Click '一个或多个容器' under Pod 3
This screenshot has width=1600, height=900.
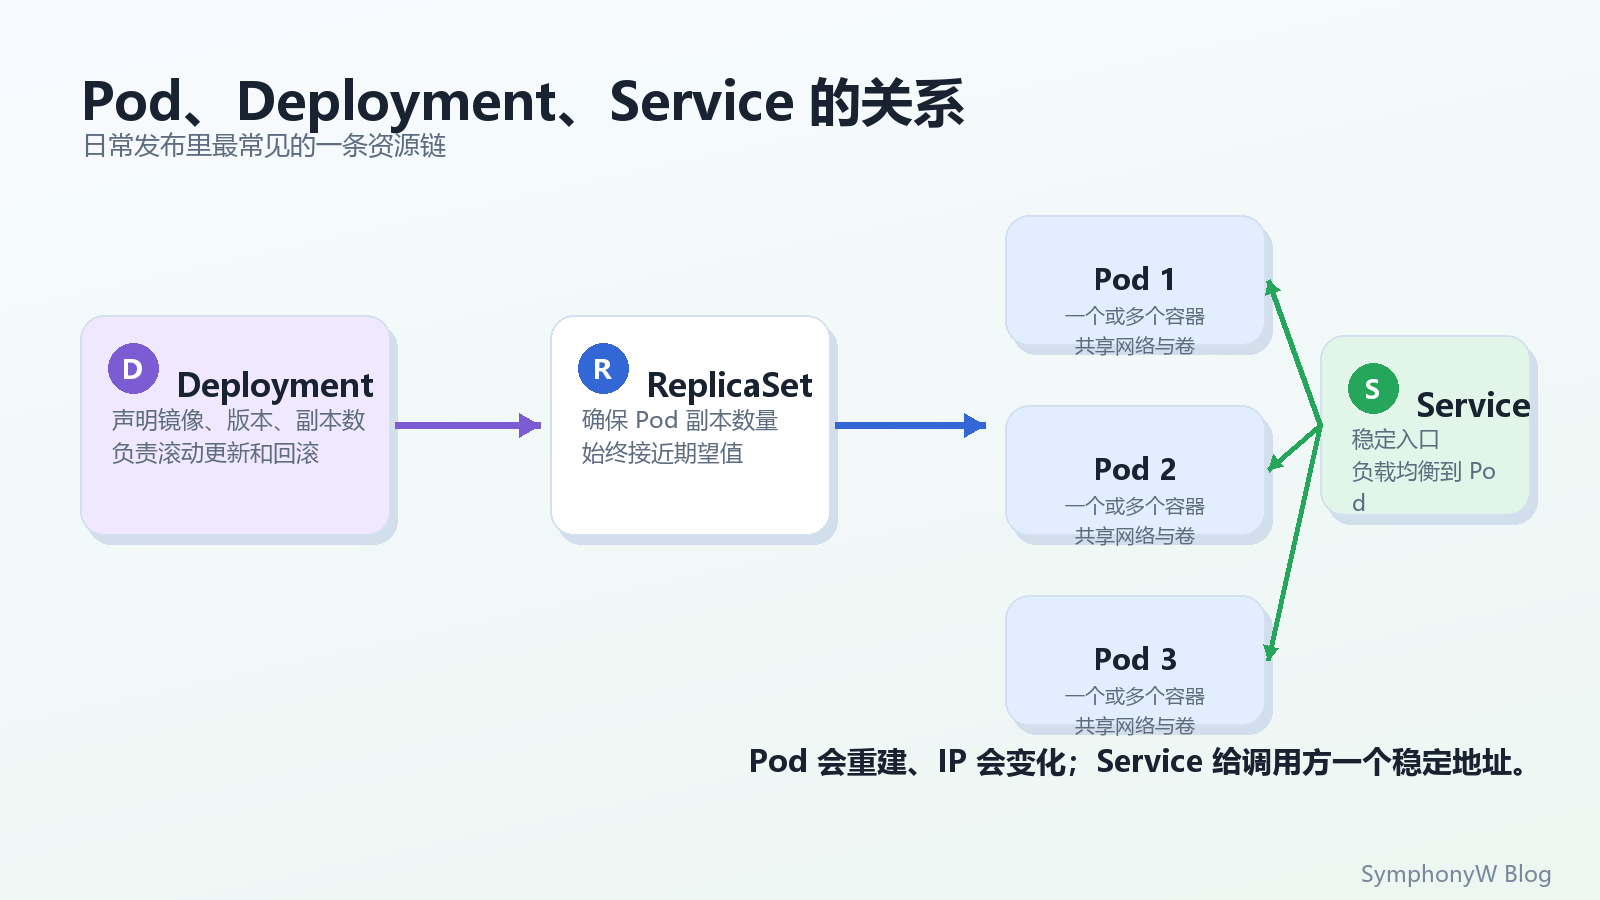[x=1135, y=696]
